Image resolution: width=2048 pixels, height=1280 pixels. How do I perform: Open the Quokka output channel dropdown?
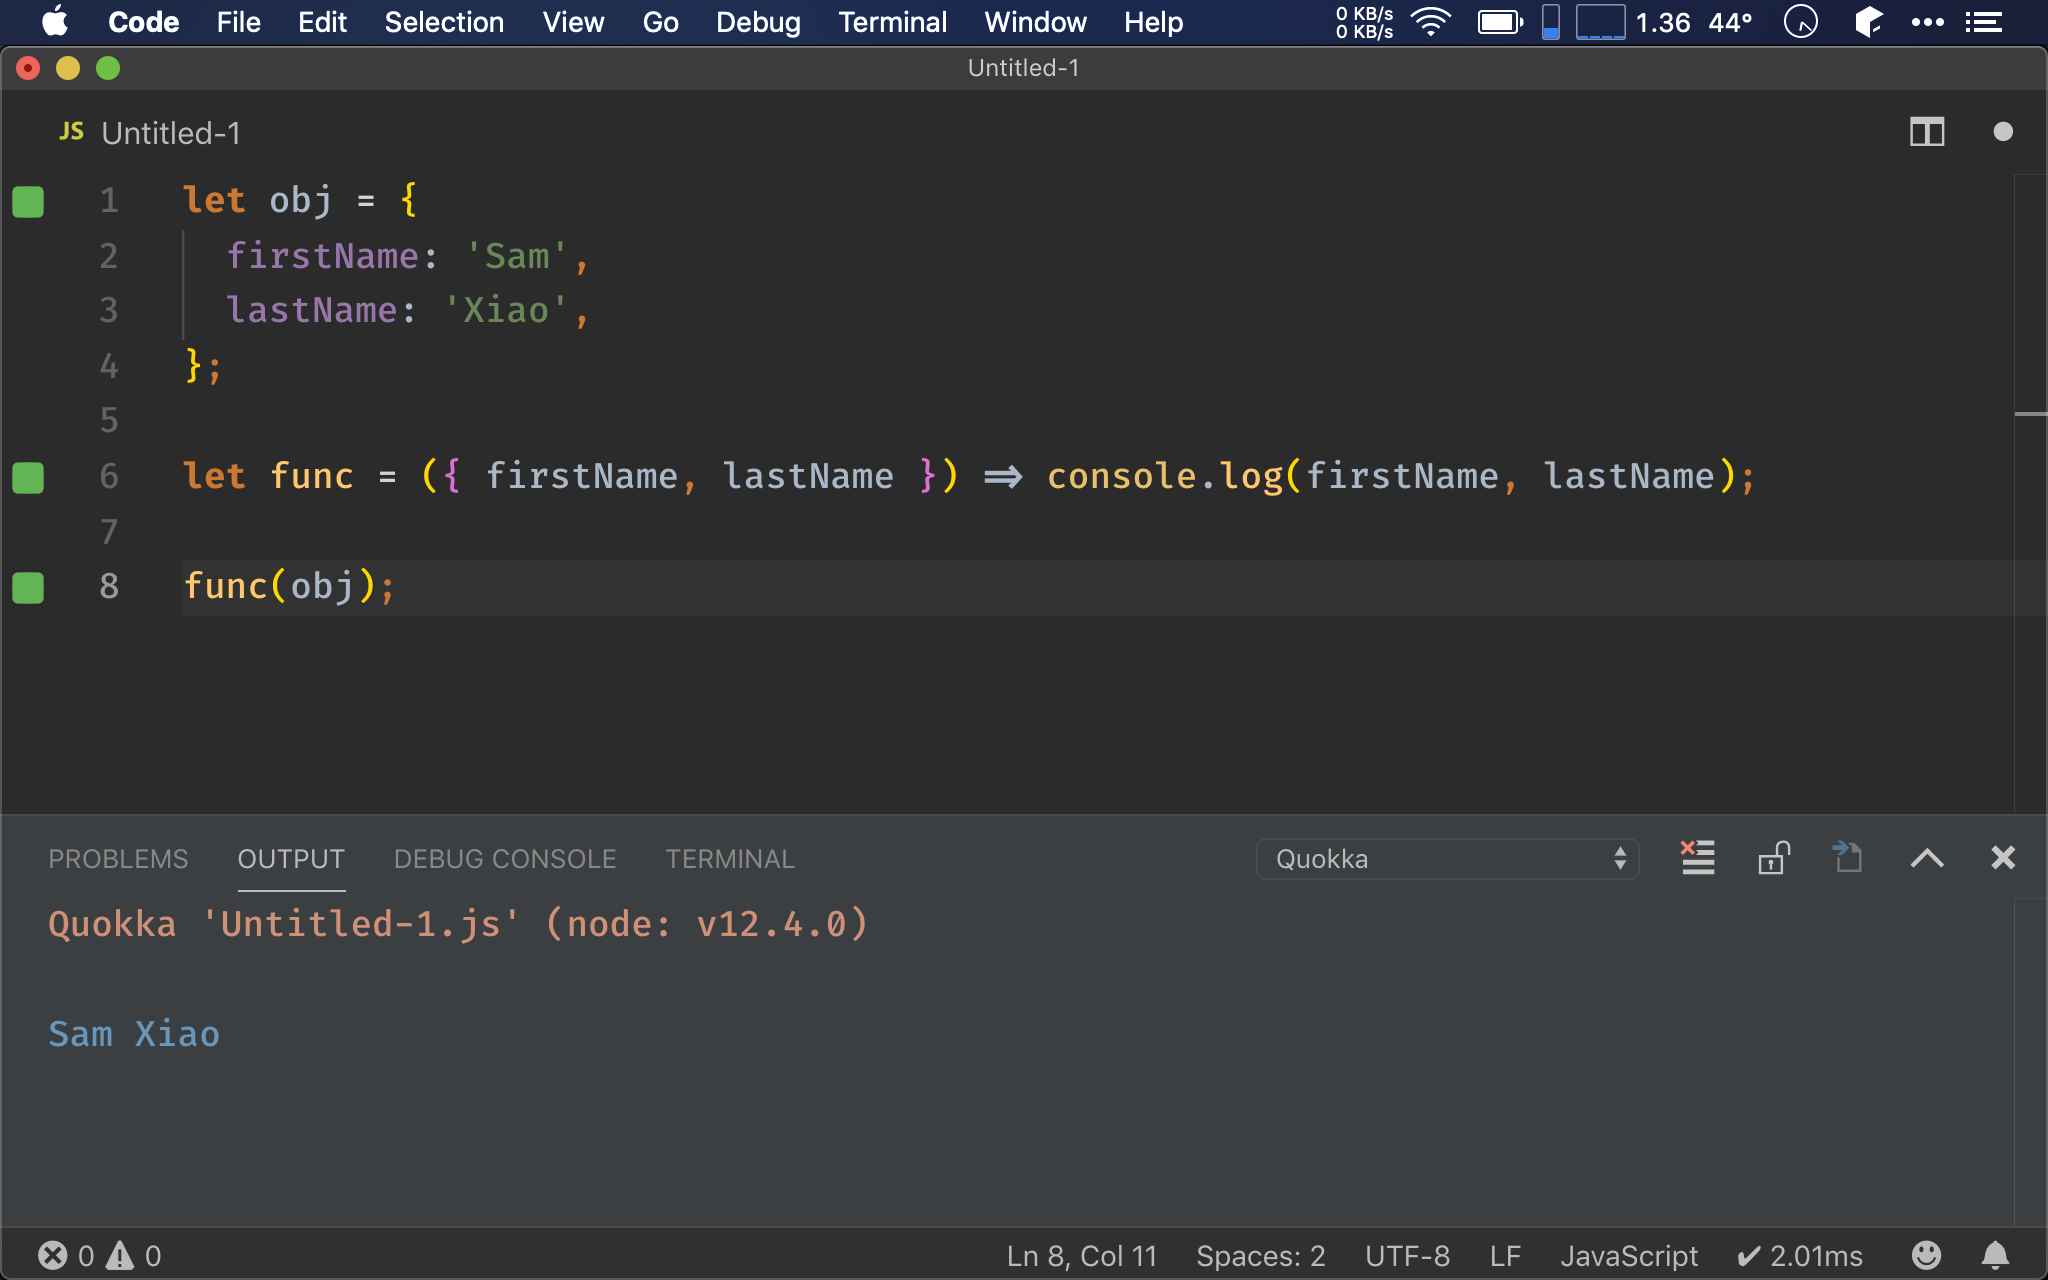[x=1446, y=859]
